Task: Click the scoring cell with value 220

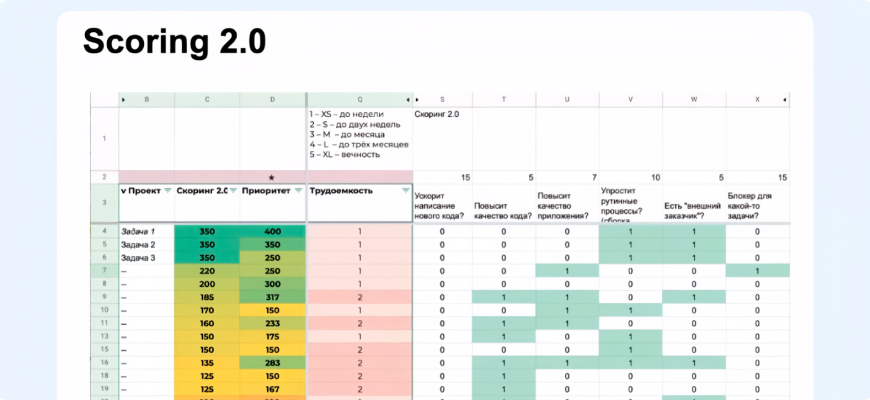Action: click(x=207, y=271)
